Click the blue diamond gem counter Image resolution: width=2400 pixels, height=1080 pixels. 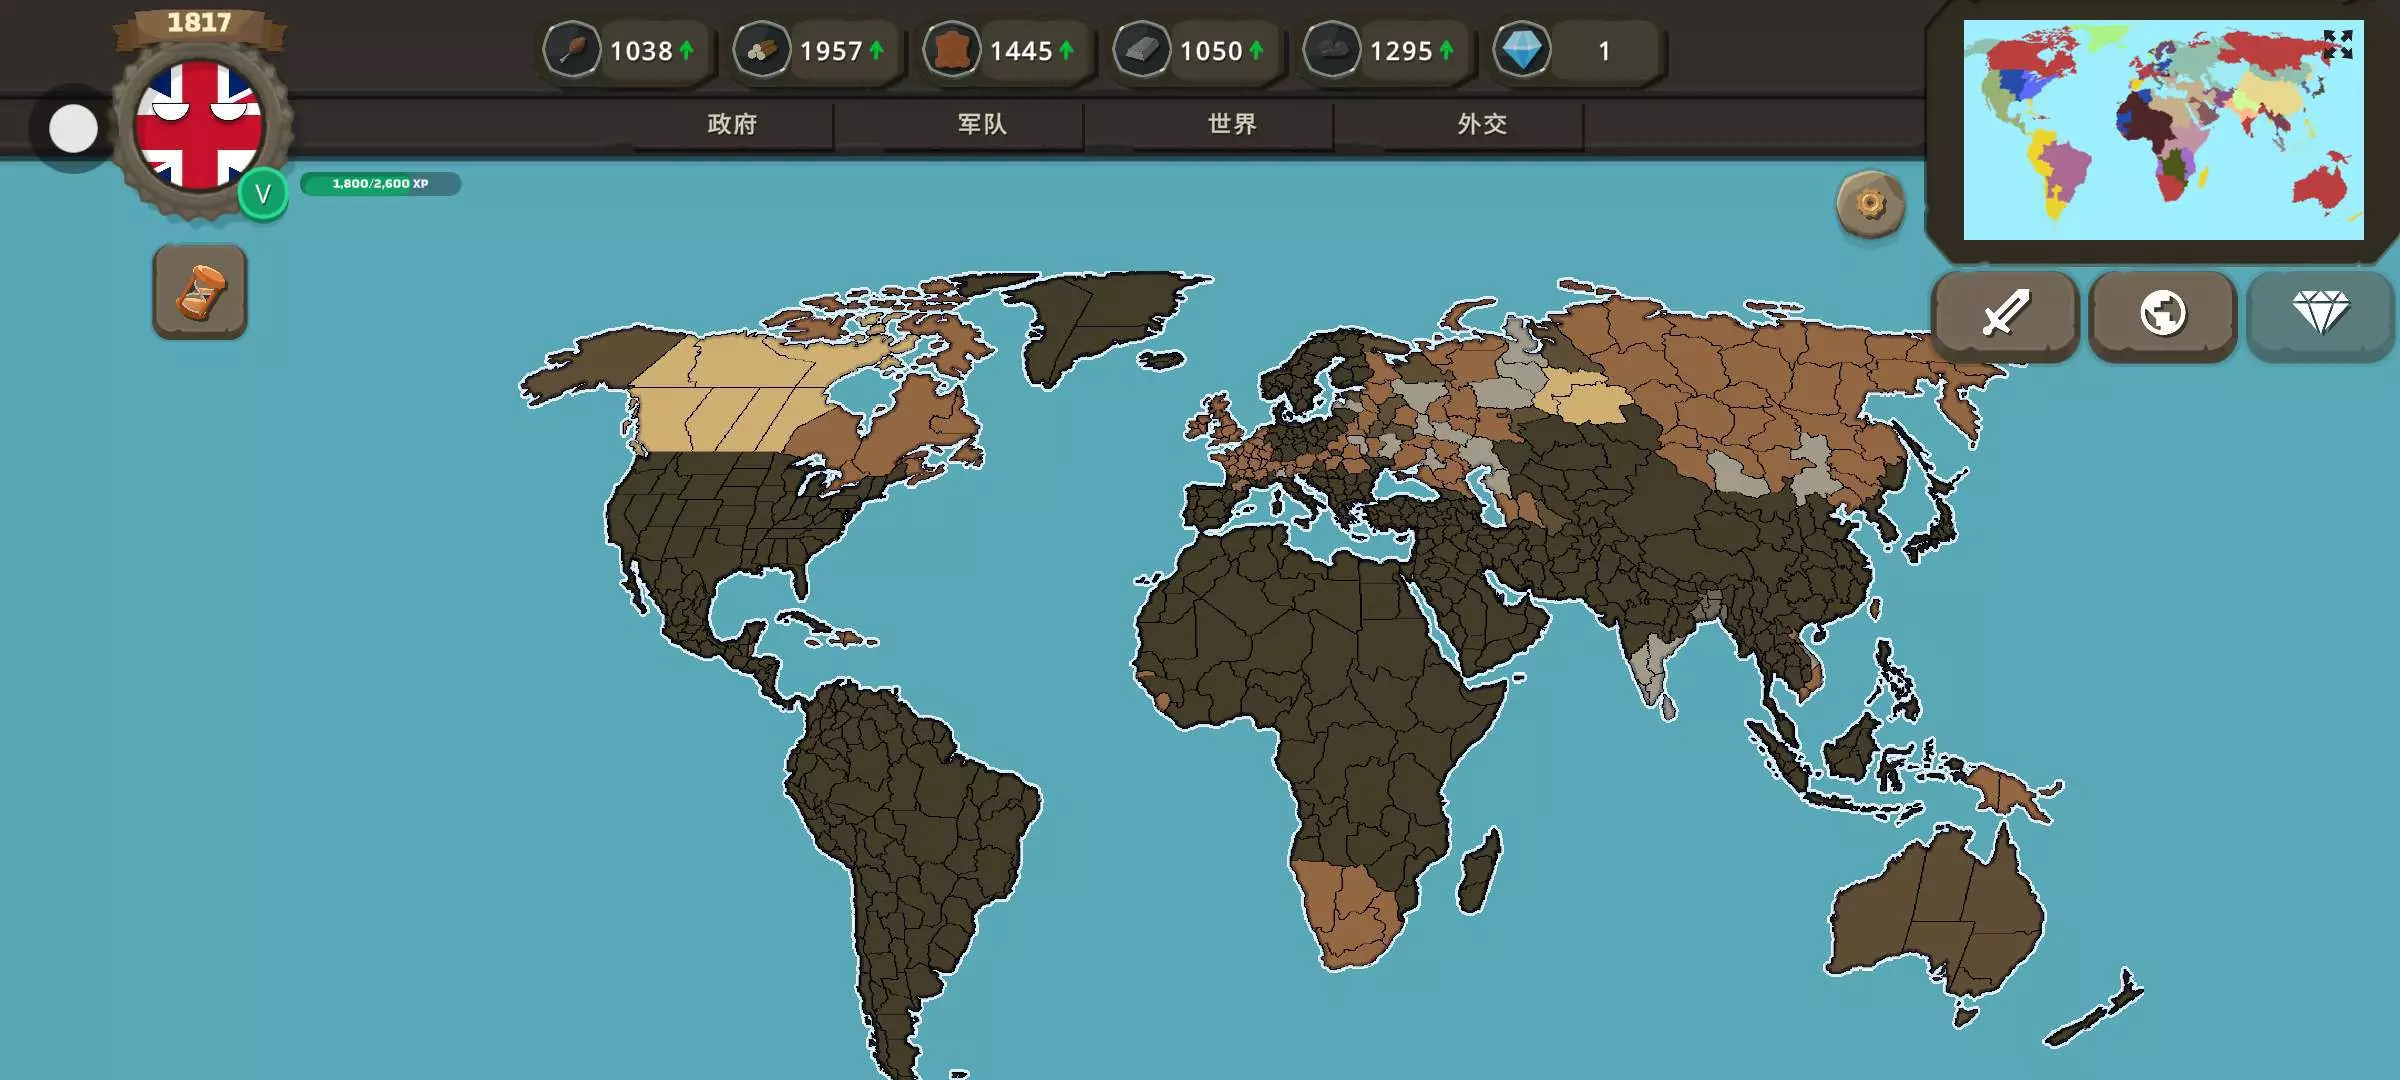coord(1522,50)
